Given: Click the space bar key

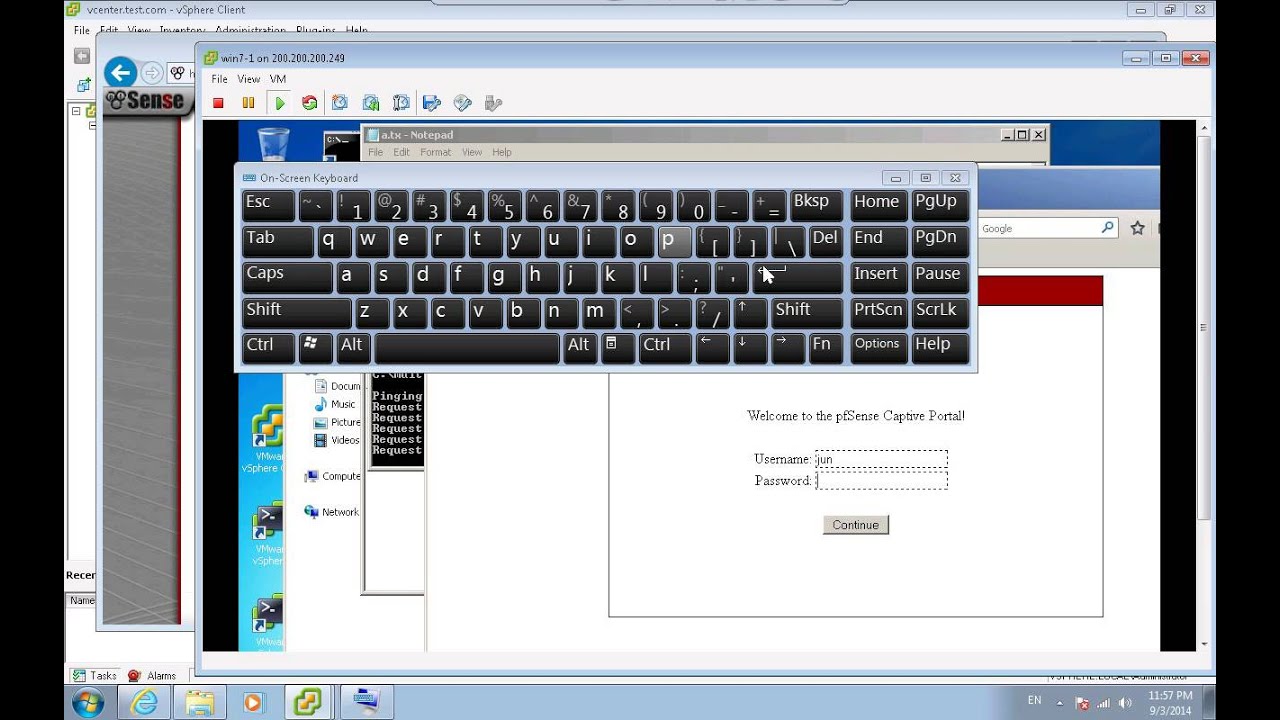Looking at the screenshot, I should 466,348.
